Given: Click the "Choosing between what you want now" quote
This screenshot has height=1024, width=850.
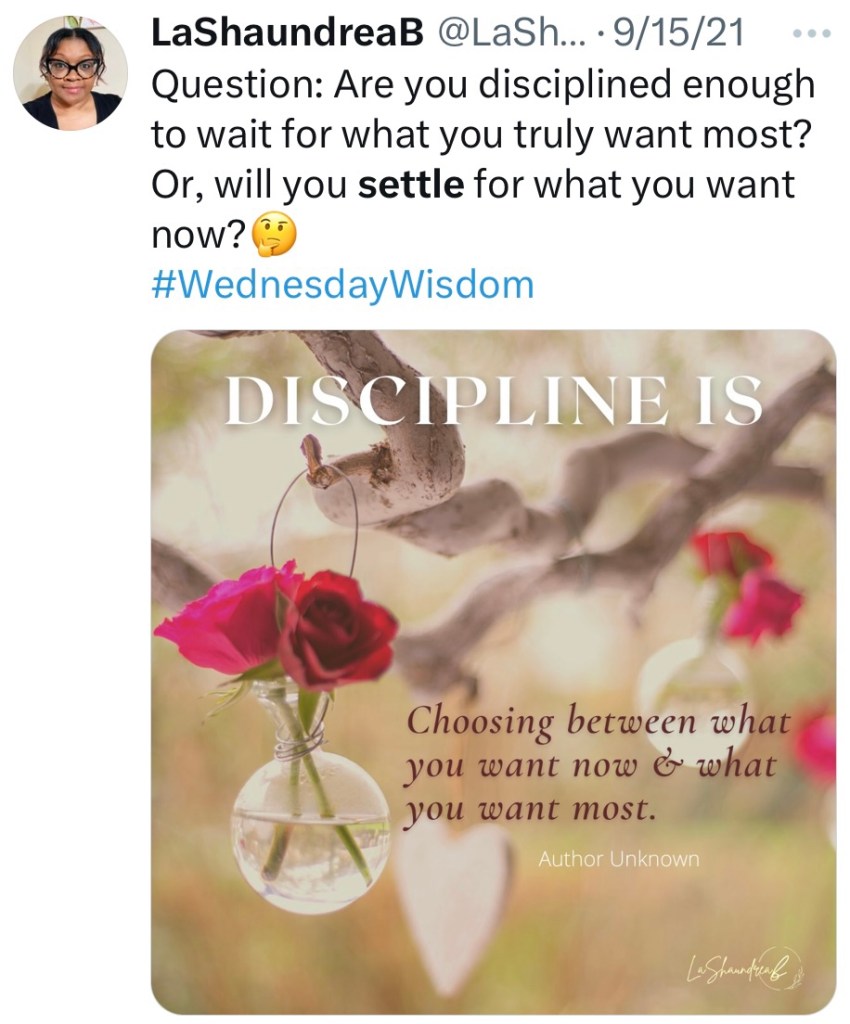Looking at the screenshot, I should click(x=598, y=766).
